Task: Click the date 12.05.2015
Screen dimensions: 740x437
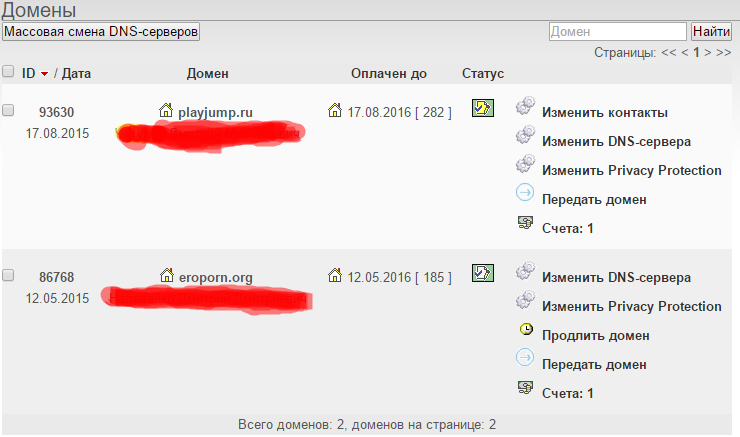Action: point(57,298)
